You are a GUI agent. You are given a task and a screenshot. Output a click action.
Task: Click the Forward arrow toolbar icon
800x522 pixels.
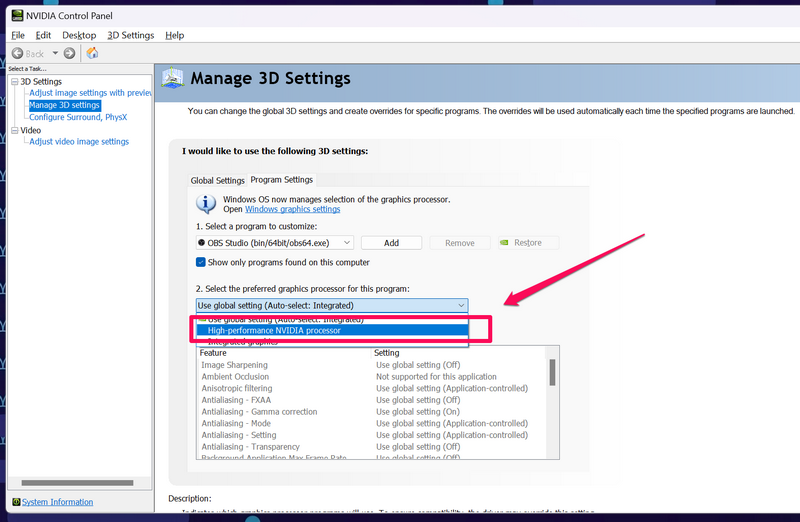[x=69, y=53]
